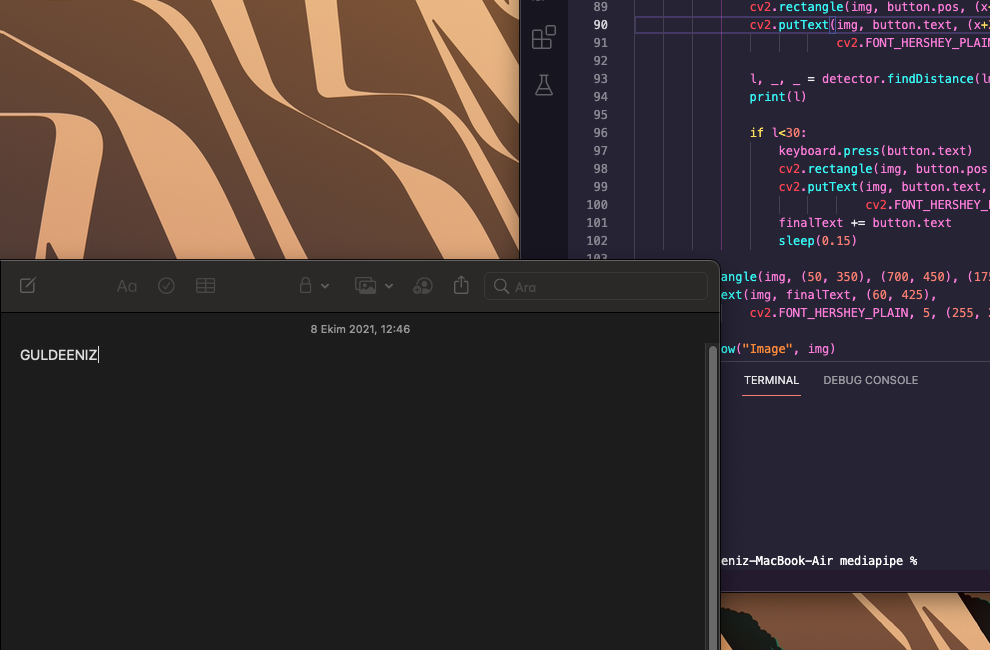This screenshot has width=990, height=650.
Task: Share note with collaborator icon
Action: pyautogui.click(x=422, y=286)
